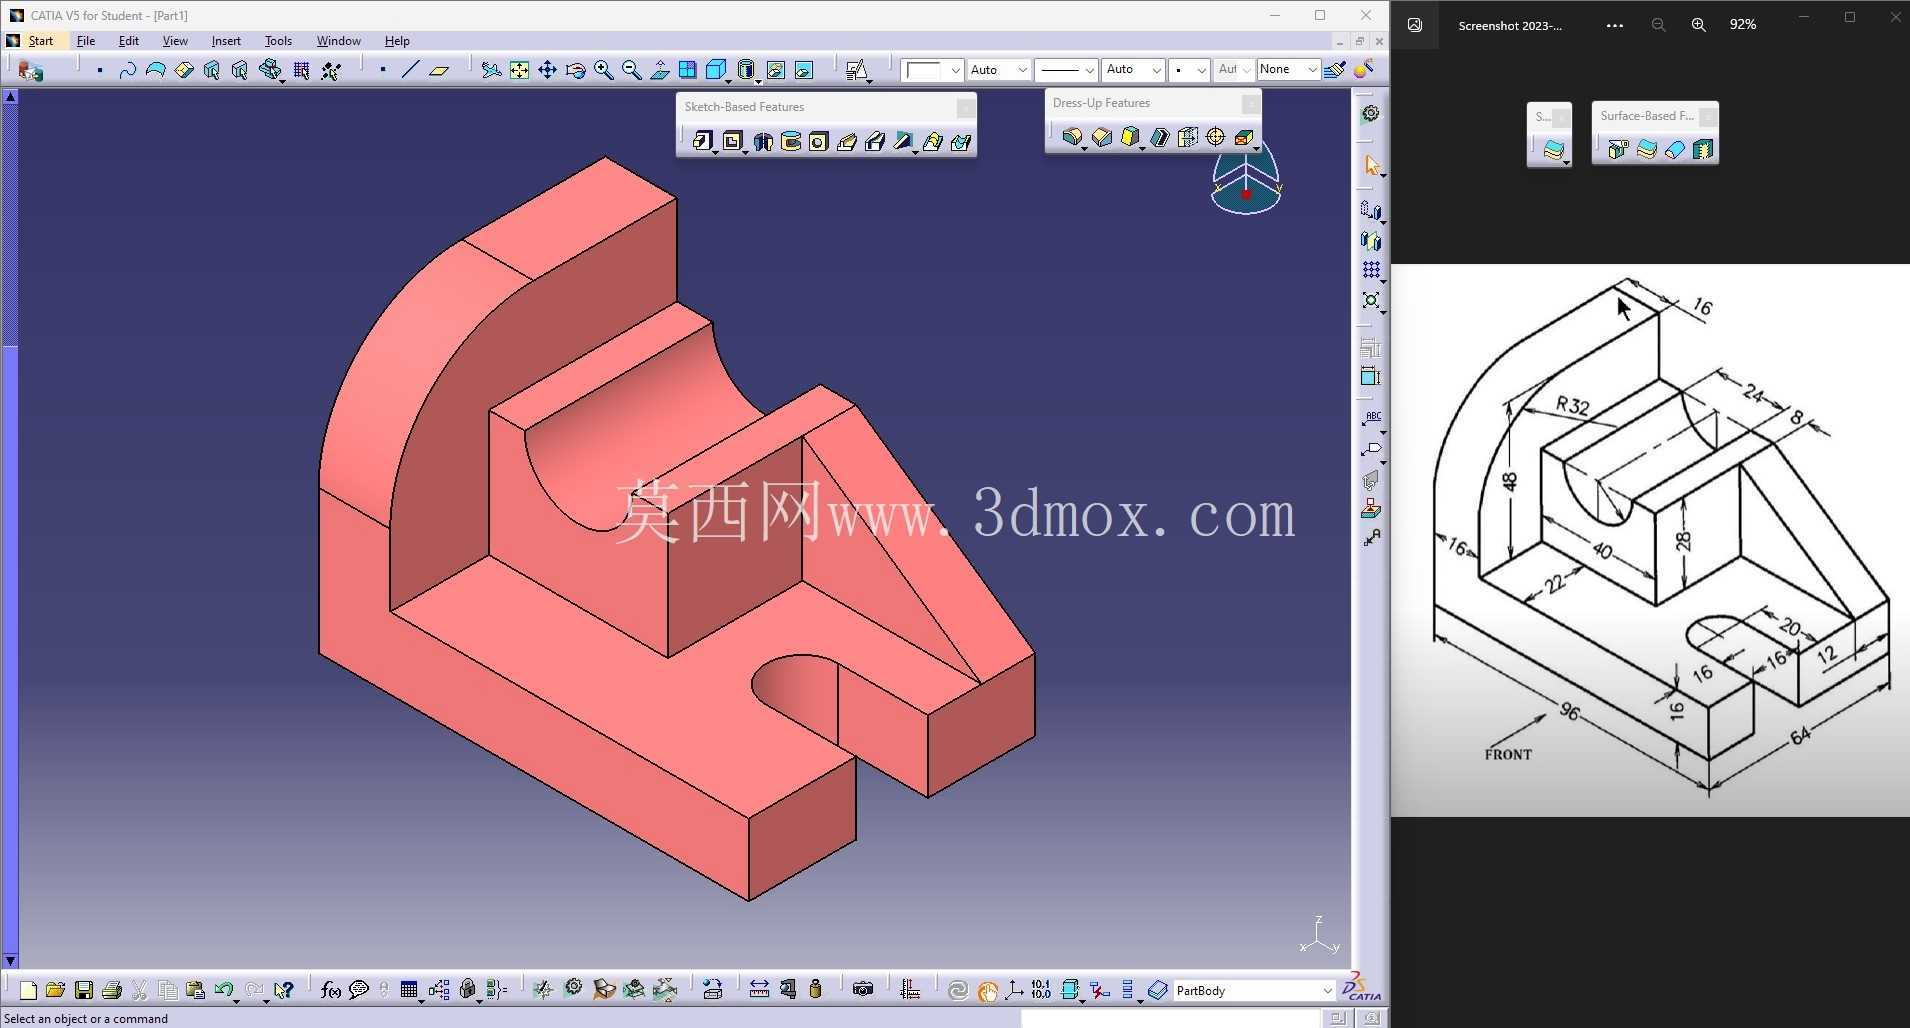
Task: Select the Edge Fillet tool
Action: pos(1072,137)
